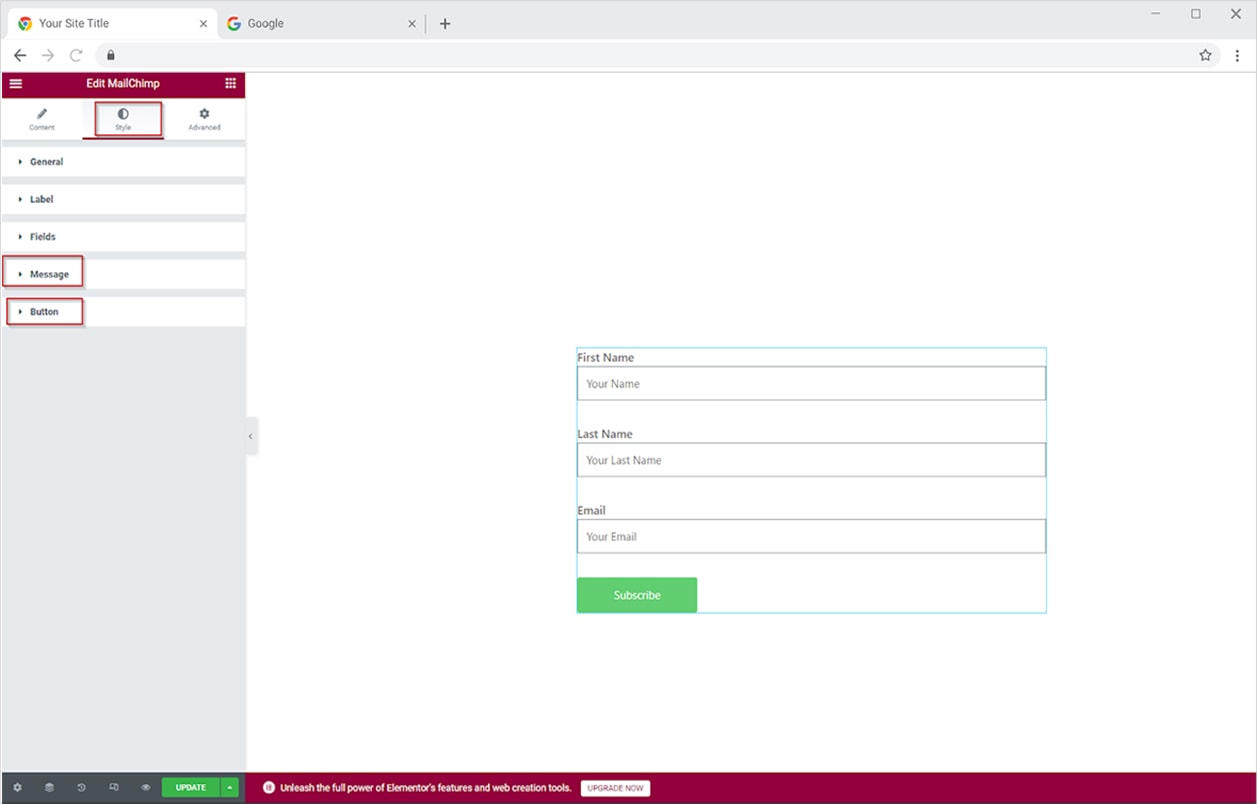Open the Elementor hamburger menu
Viewport: 1257px width, 804px height.
point(16,84)
